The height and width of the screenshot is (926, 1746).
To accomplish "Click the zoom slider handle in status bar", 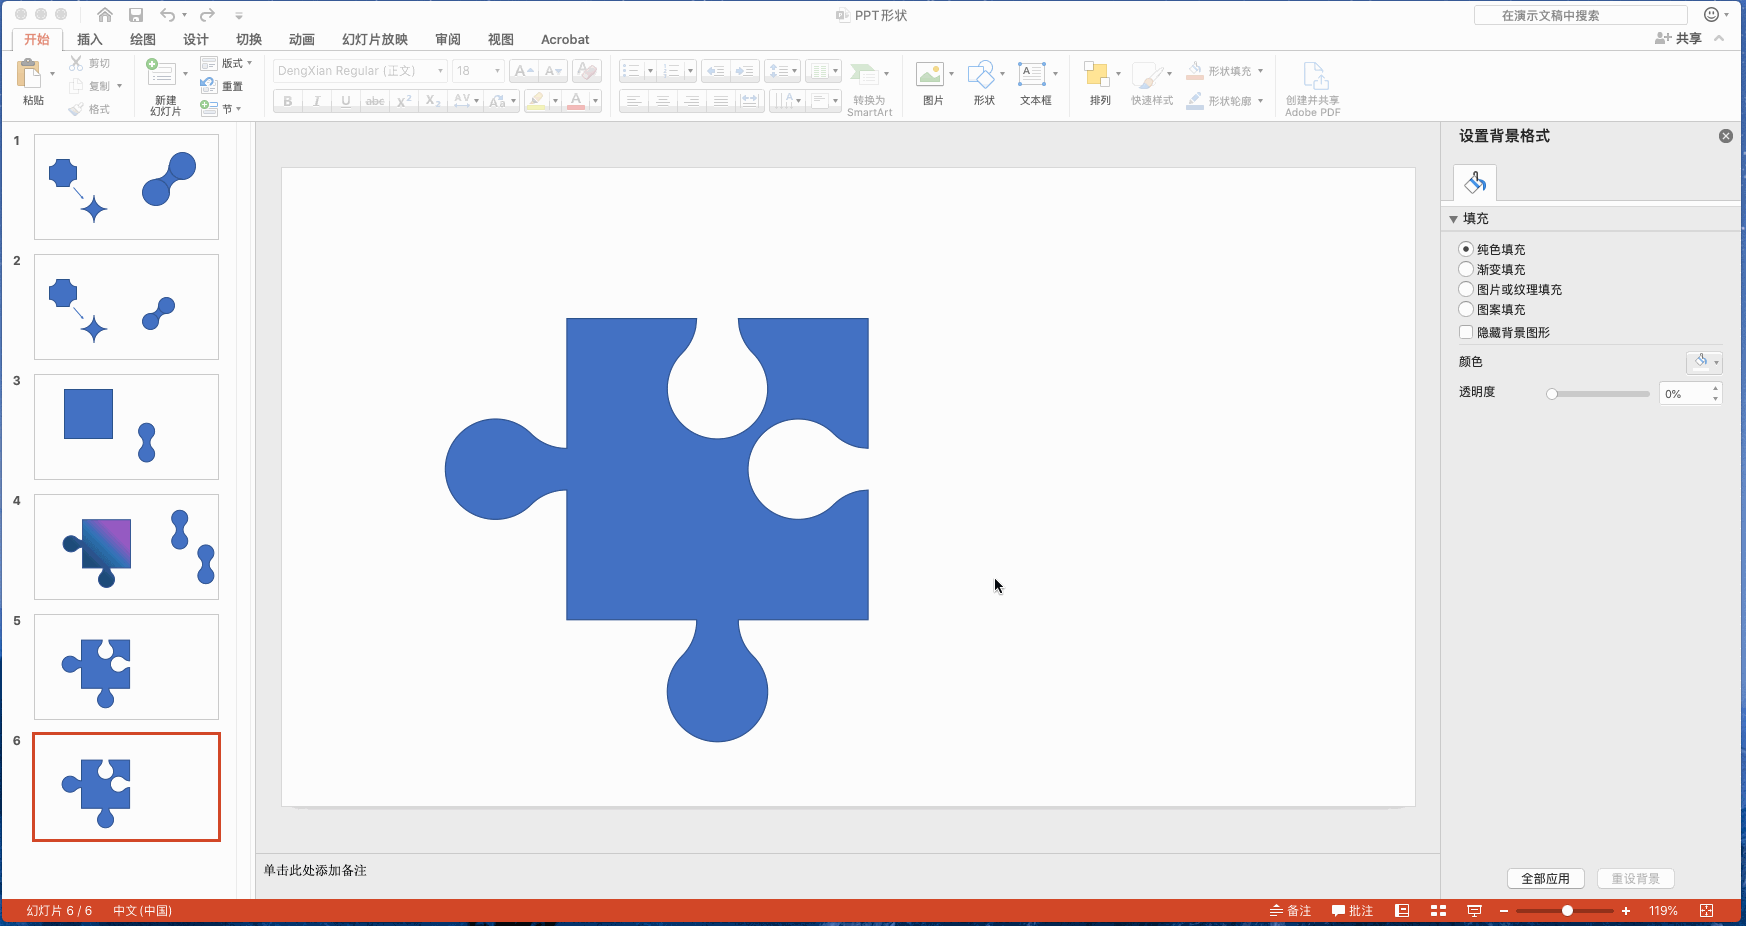I will tap(1567, 911).
